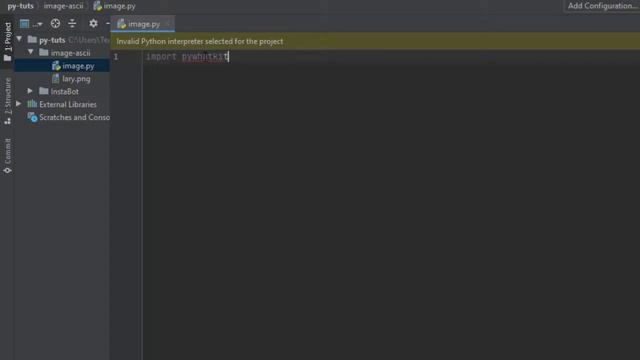Select py-tuts root project row
Screen dimensions: 640x360
[x=62, y=40]
